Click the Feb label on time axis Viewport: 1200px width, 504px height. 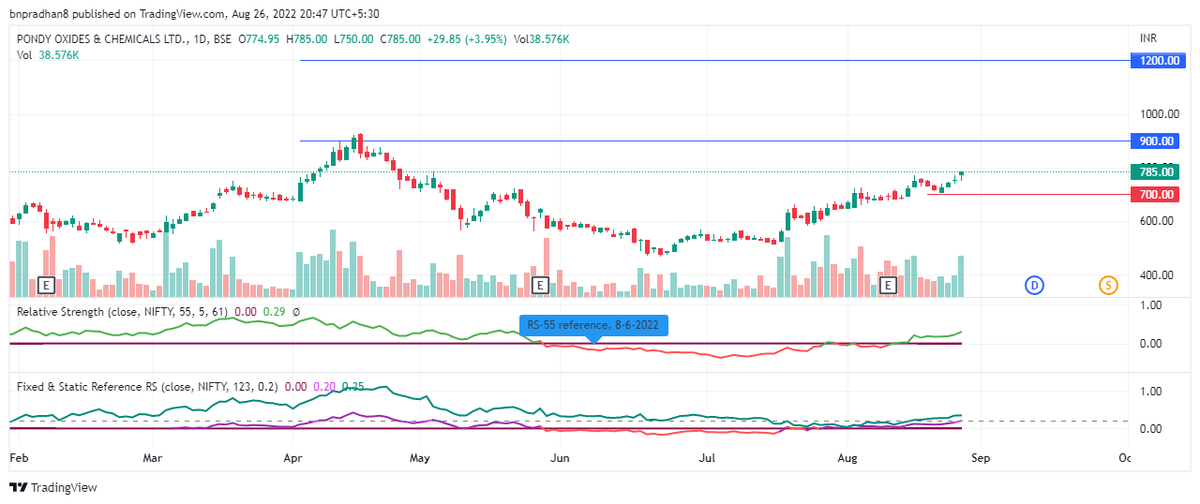(x=17, y=458)
